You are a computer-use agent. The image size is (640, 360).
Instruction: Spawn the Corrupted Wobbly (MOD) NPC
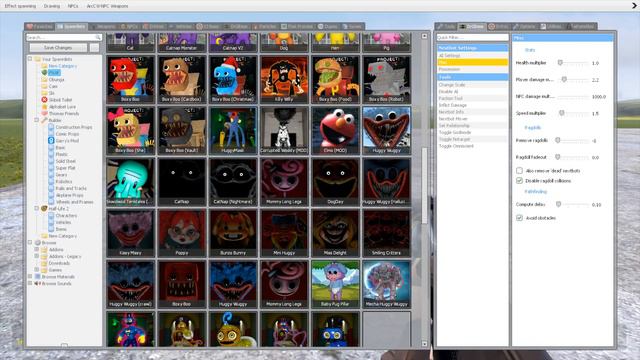click(x=284, y=131)
